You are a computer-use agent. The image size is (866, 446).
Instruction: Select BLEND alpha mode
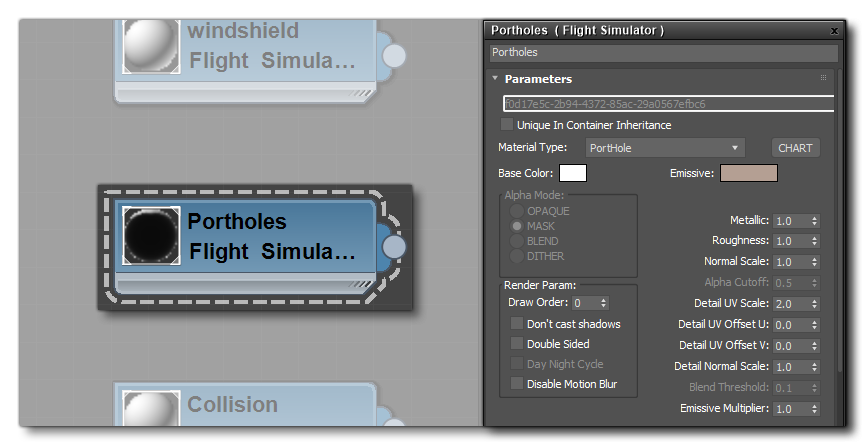(x=517, y=241)
